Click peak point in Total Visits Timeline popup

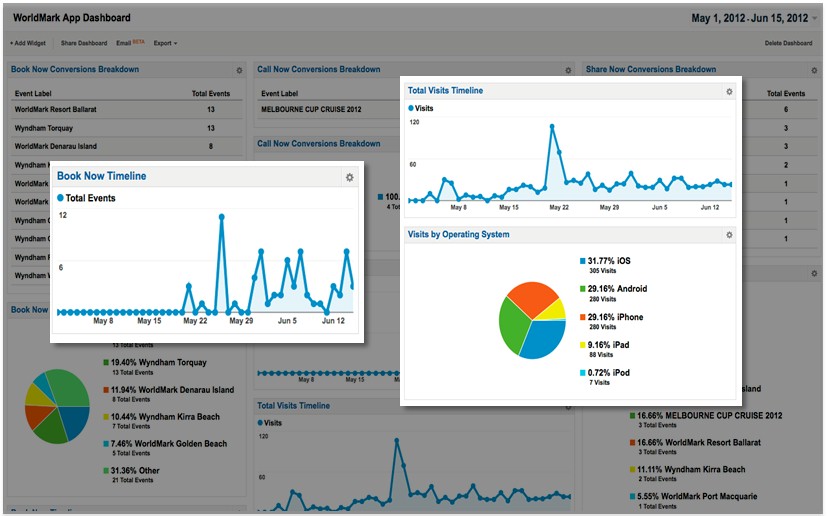(x=552, y=127)
